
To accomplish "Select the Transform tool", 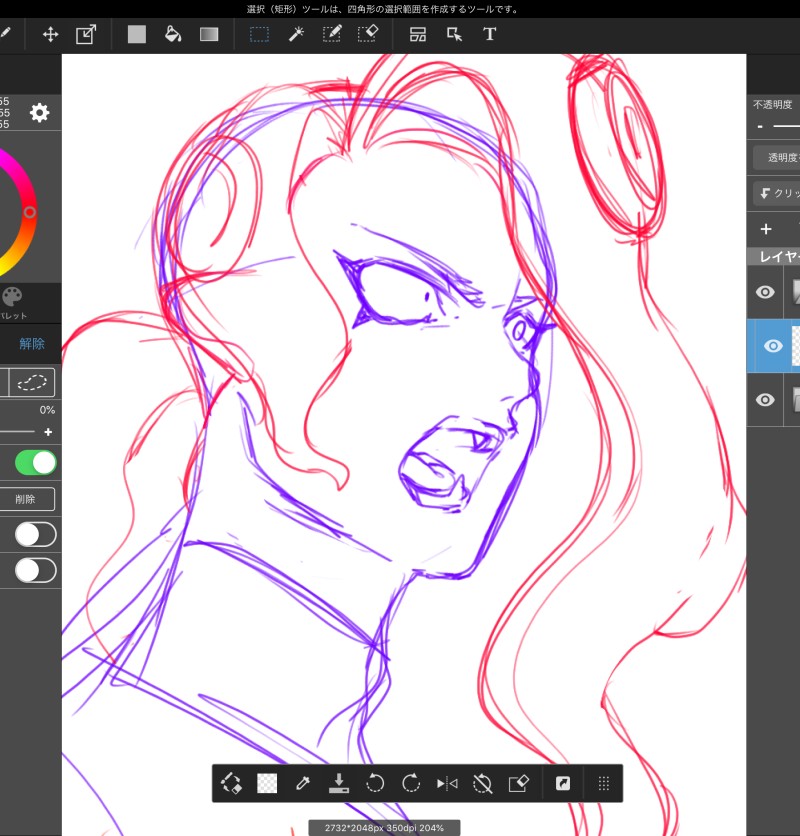I will (x=86, y=35).
